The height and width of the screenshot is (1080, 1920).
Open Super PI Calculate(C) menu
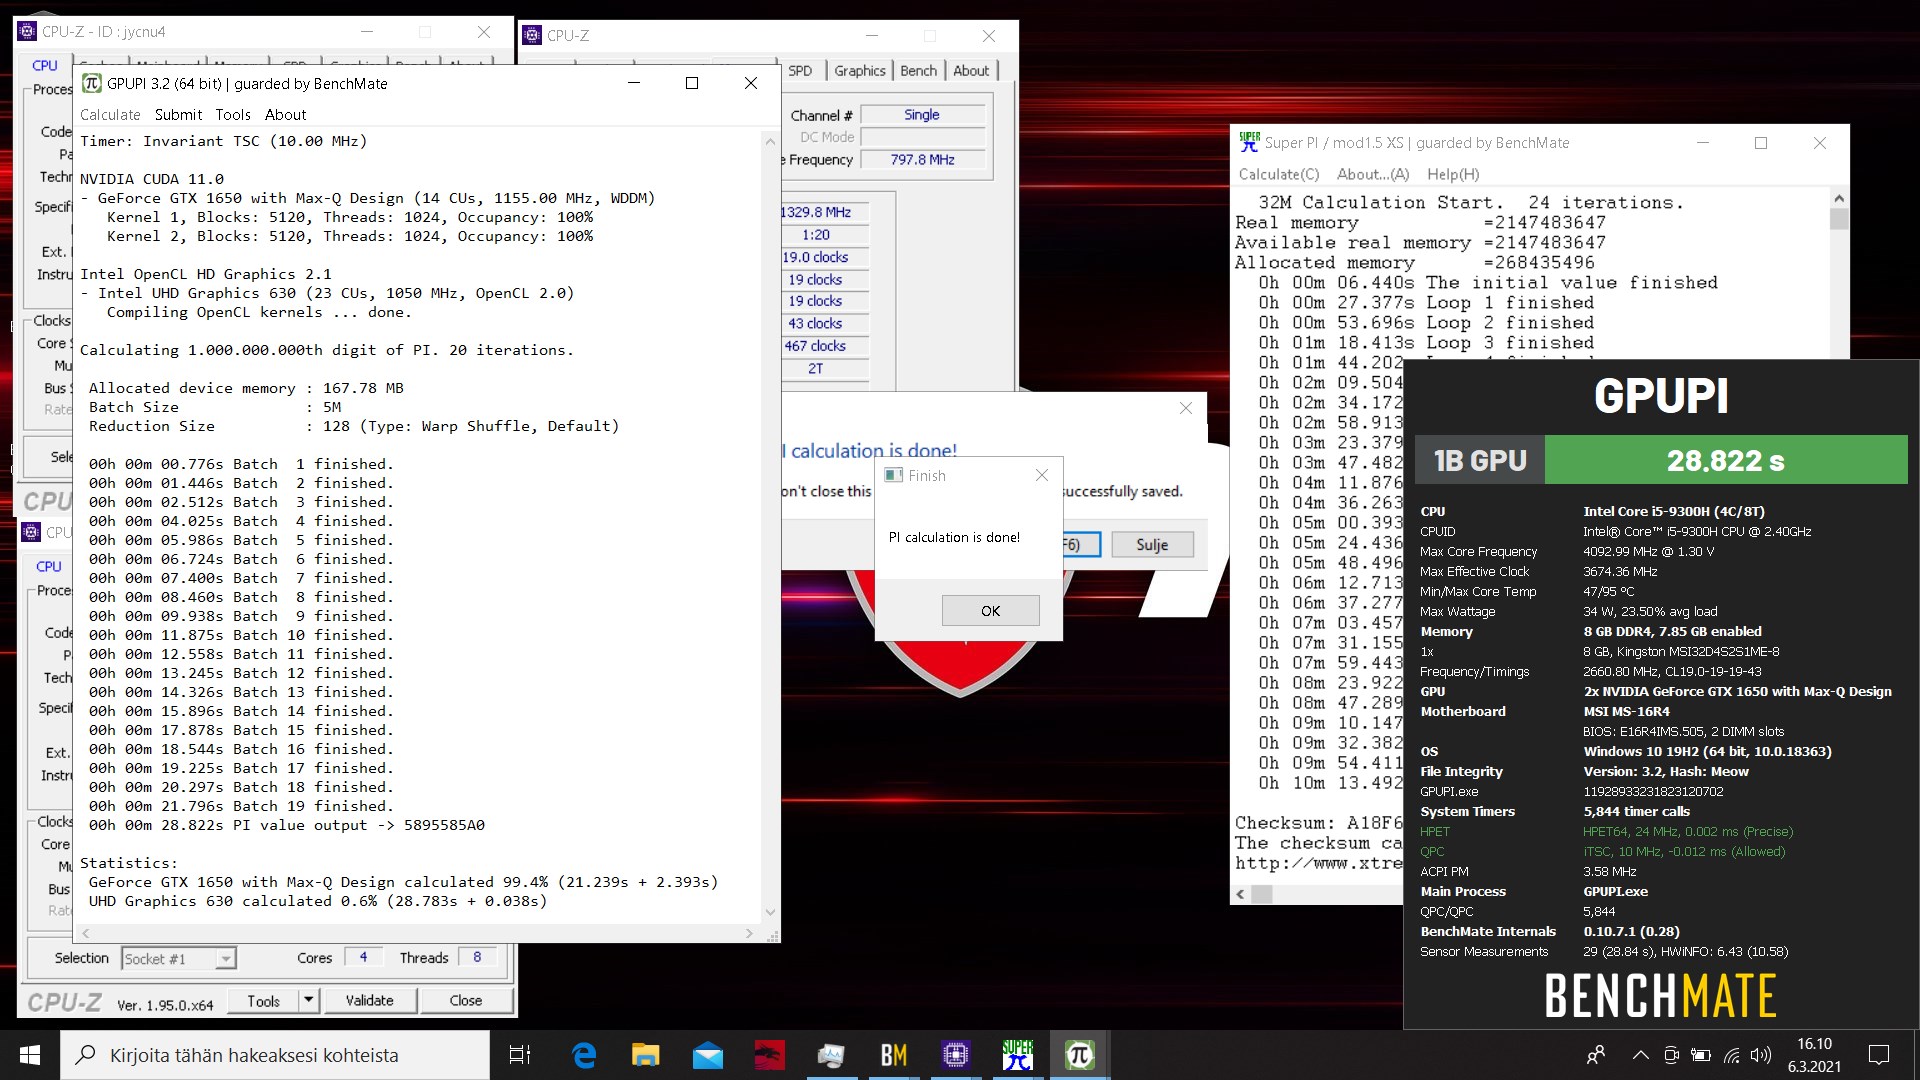tap(1279, 174)
